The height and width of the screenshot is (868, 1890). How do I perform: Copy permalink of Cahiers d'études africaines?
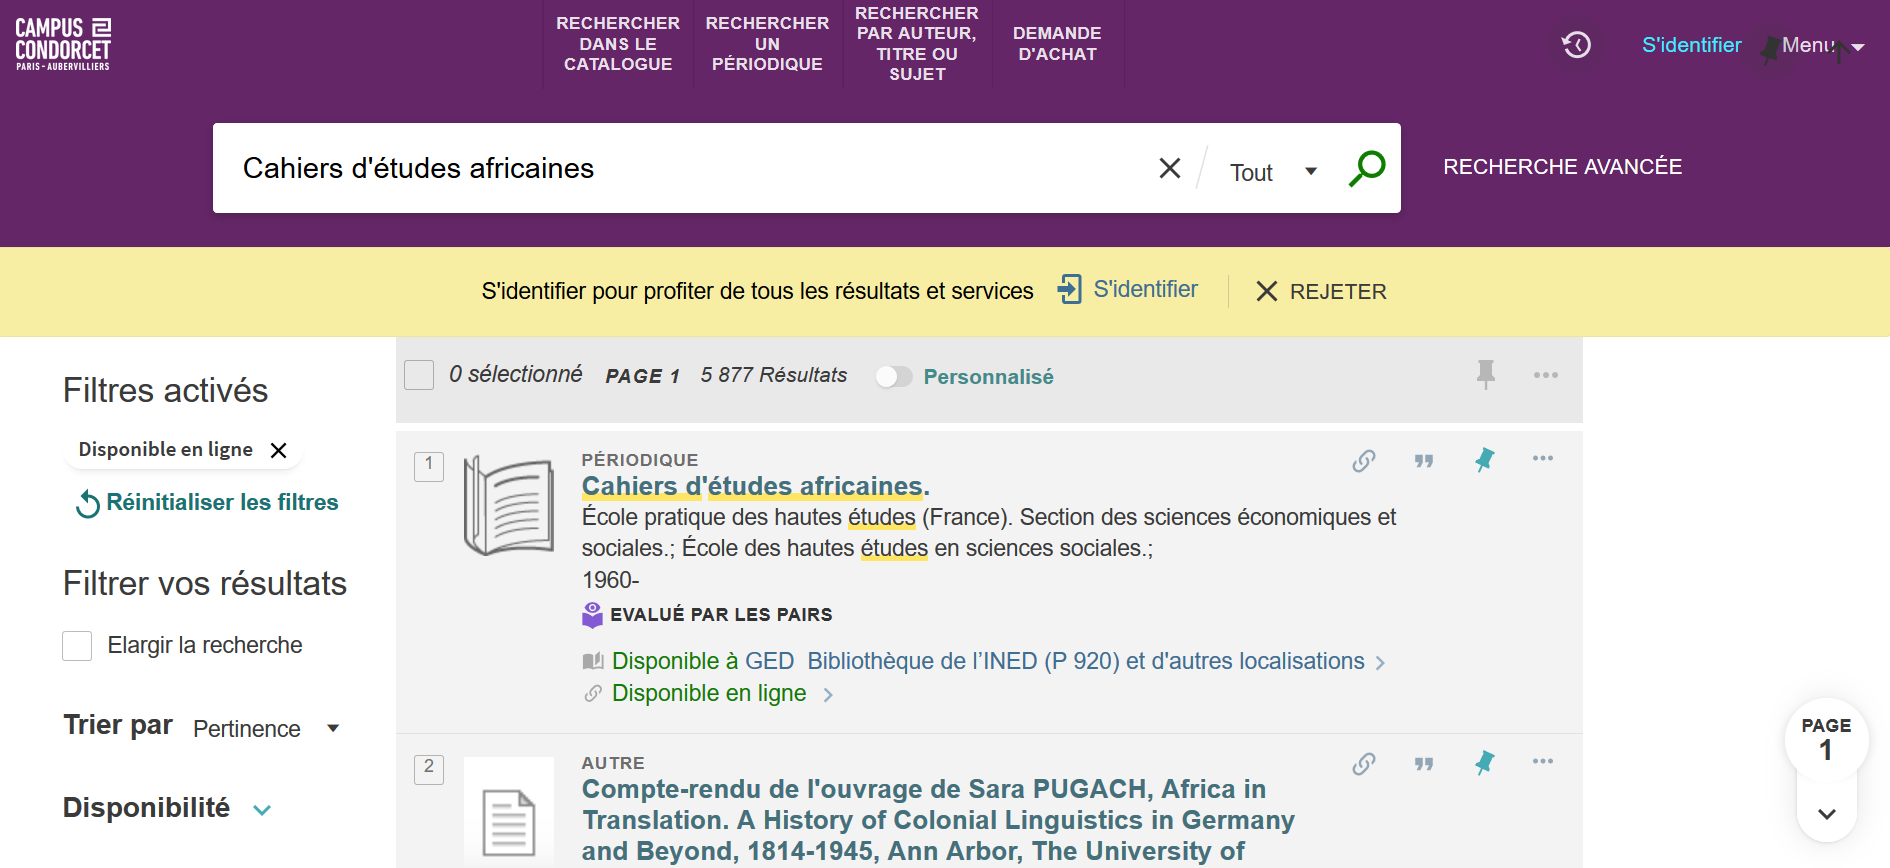(1364, 461)
